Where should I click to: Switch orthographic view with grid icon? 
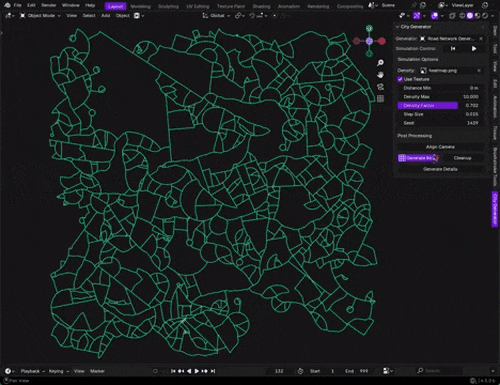[380, 99]
